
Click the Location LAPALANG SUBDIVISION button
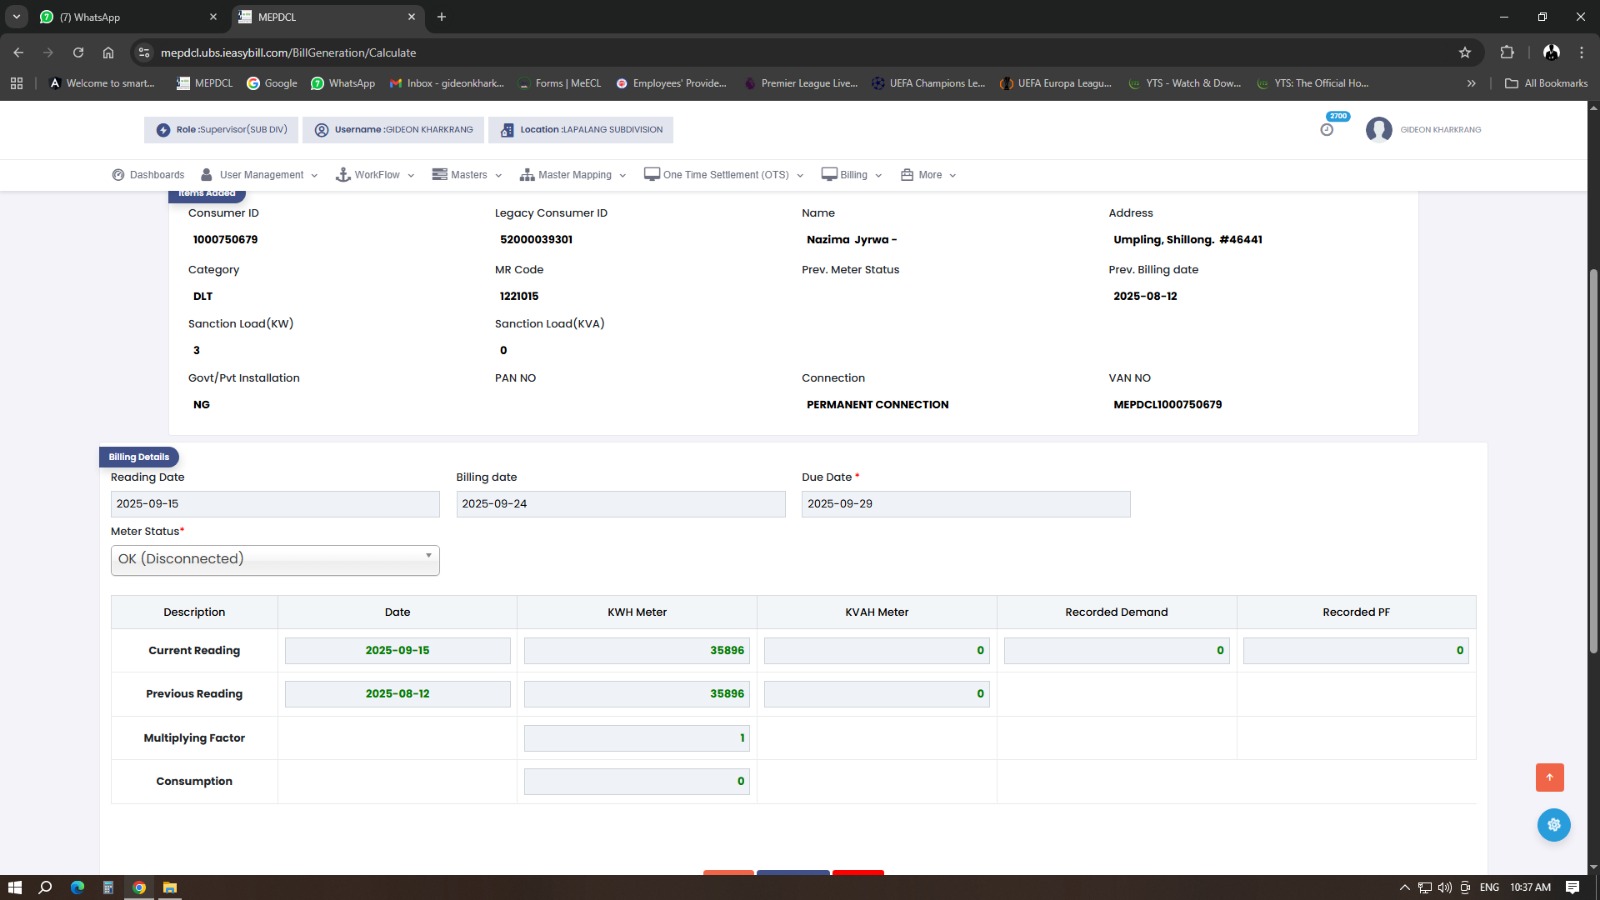click(x=581, y=130)
